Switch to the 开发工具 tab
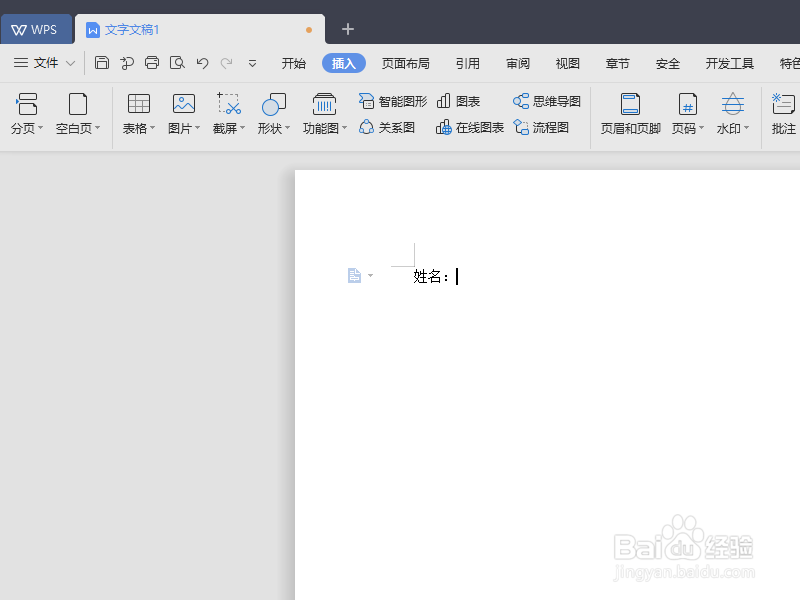Viewport: 800px width, 600px height. (730, 63)
